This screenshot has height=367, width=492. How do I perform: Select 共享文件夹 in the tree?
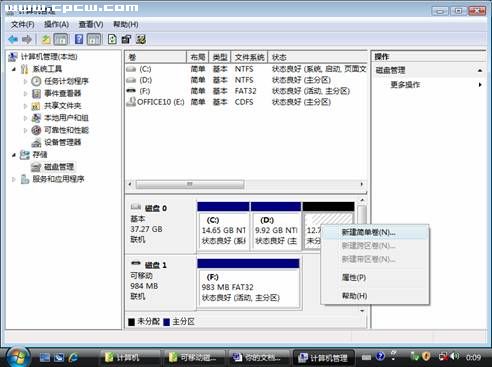63,106
